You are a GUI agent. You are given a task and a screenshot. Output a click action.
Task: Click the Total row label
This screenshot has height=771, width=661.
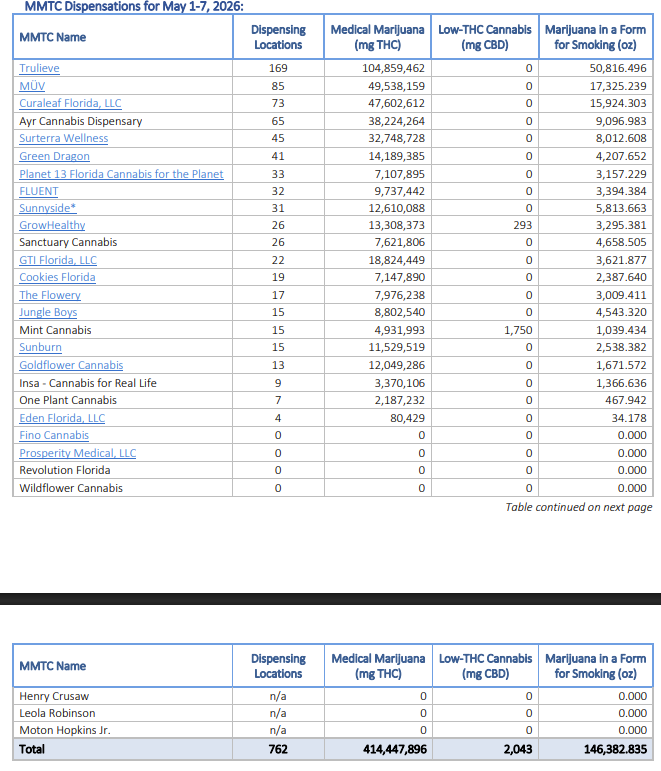click(x=32, y=749)
